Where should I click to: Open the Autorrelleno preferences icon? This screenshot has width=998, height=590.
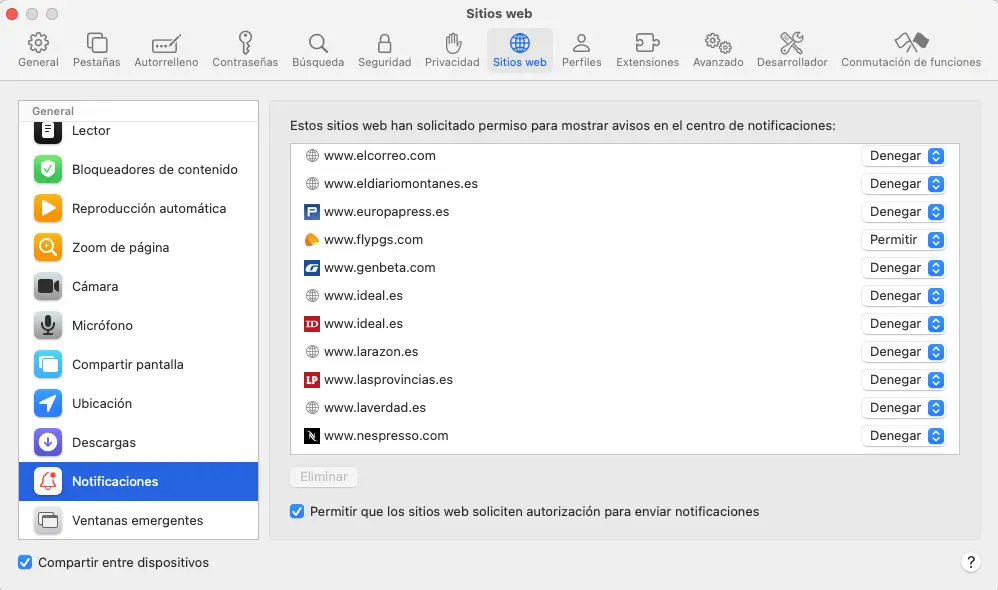166,43
